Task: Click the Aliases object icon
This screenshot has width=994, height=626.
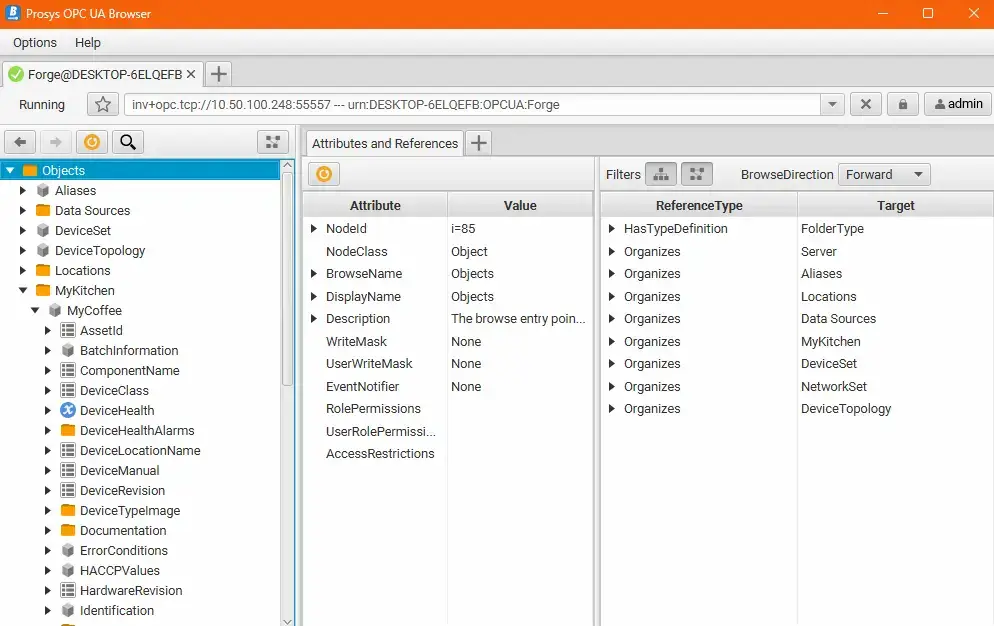Action: [43, 190]
